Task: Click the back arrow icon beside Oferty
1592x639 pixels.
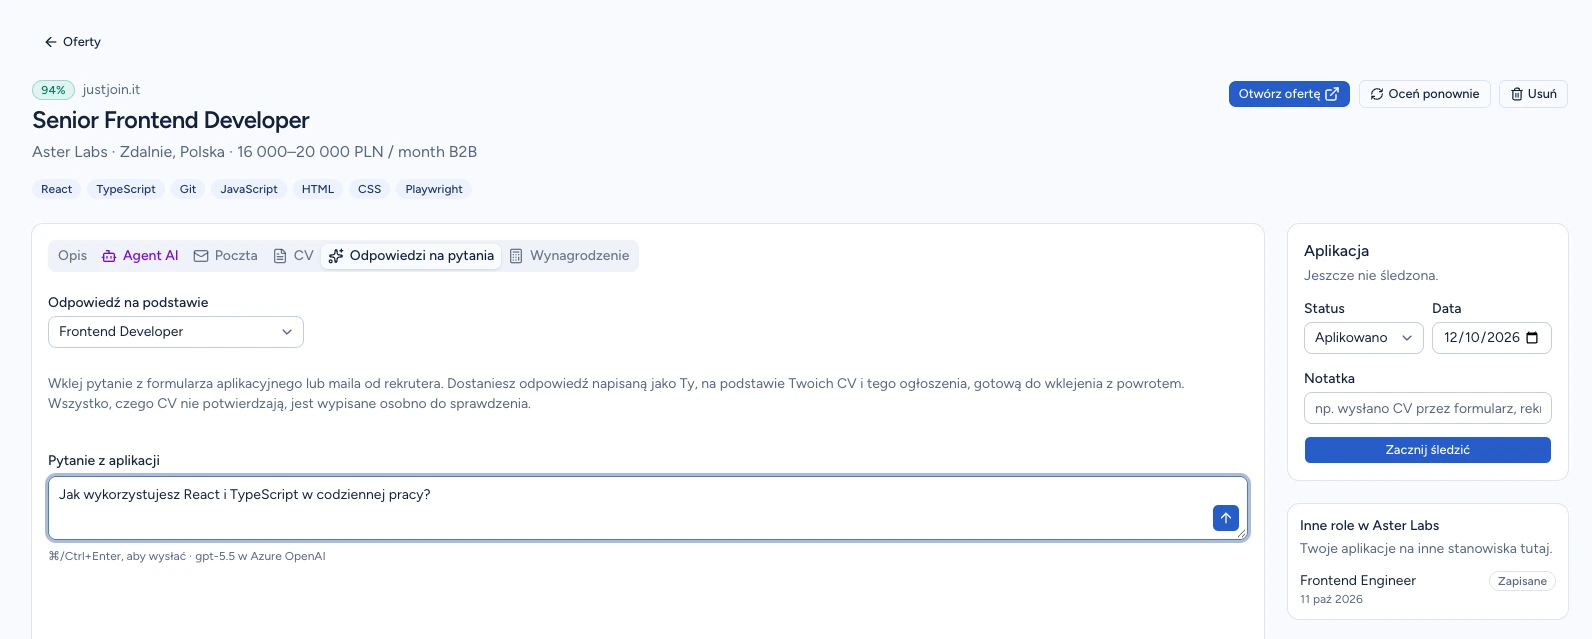Action: (x=50, y=42)
